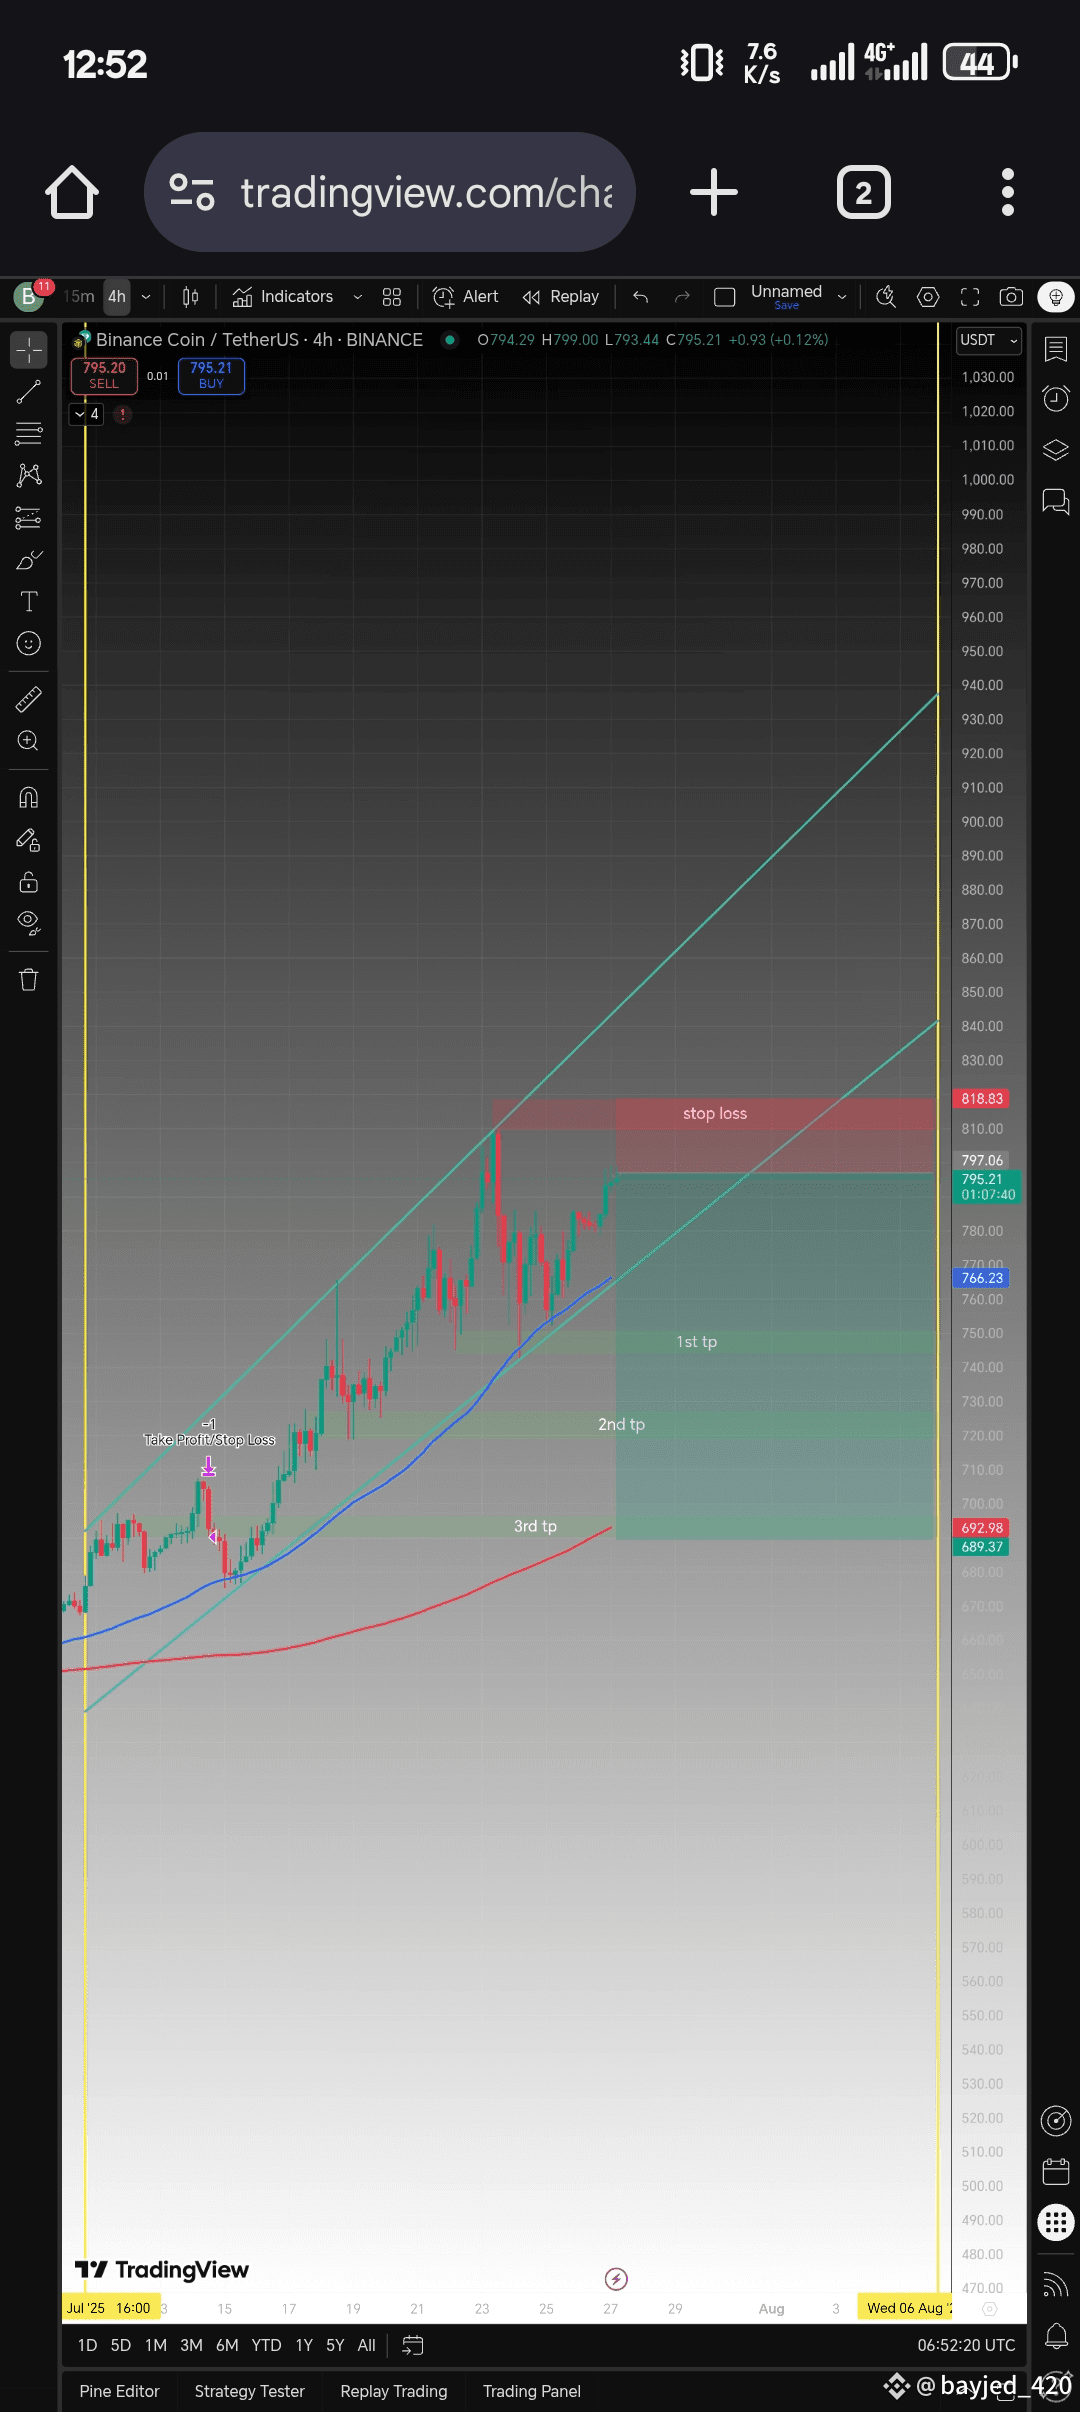1080x2412 pixels.
Task: Open the go to date calendar icon
Action: [x=413, y=2345]
